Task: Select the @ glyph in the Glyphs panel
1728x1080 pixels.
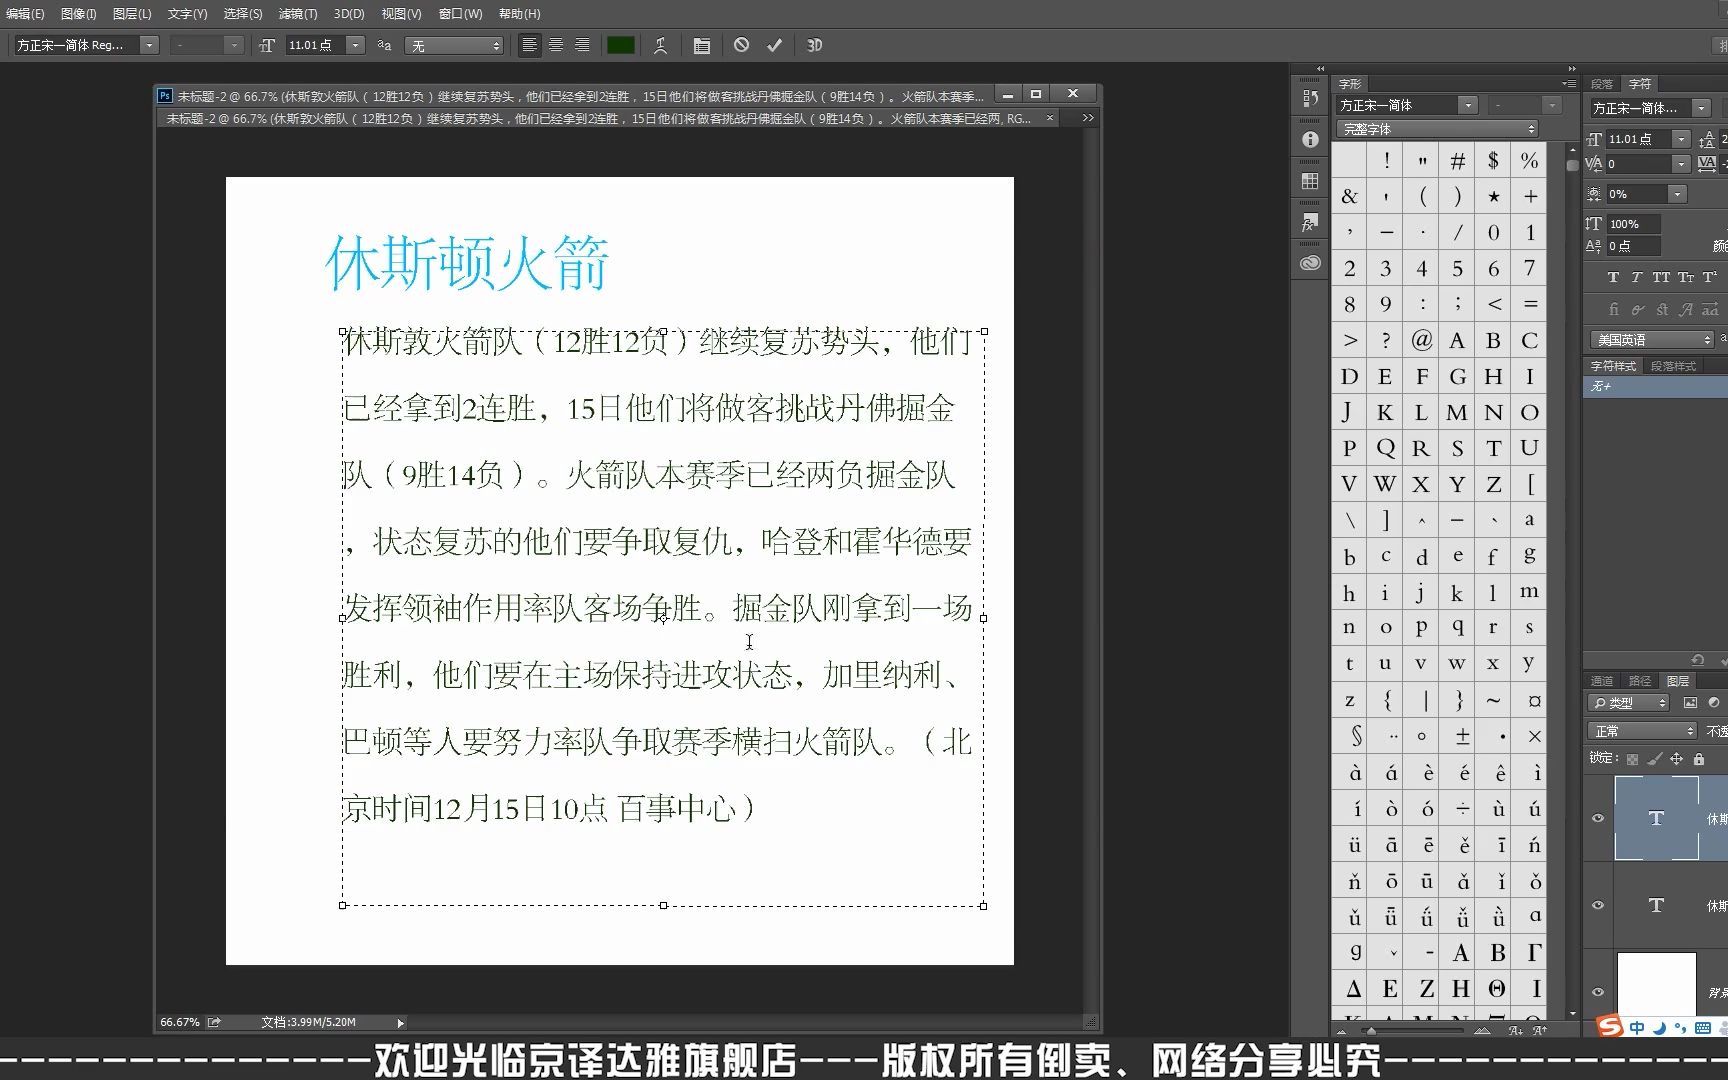Action: coord(1421,340)
